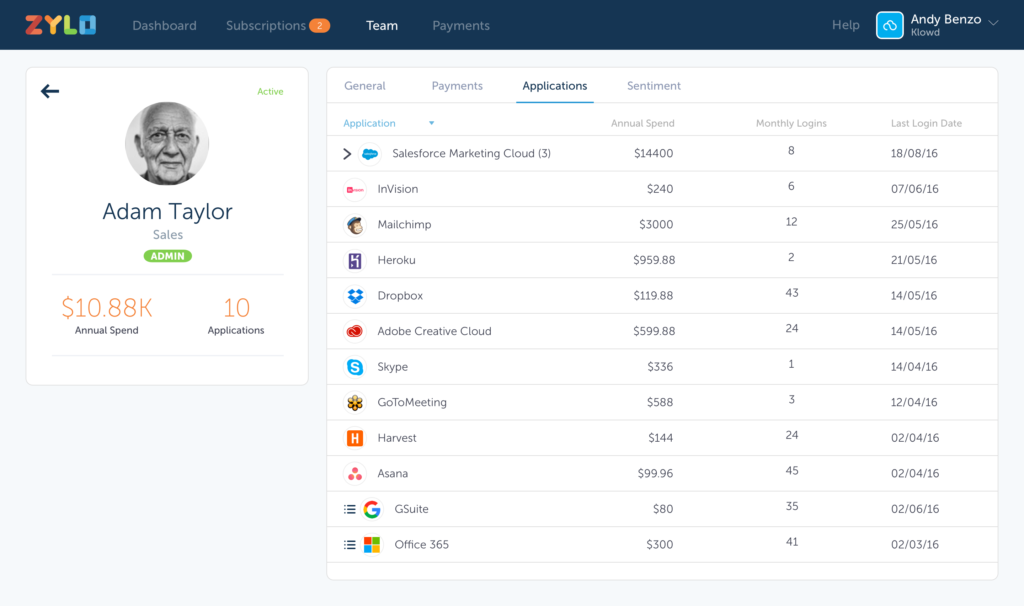This screenshot has width=1024, height=606.
Task: Click the list icon beside GSuite
Action: [x=349, y=509]
